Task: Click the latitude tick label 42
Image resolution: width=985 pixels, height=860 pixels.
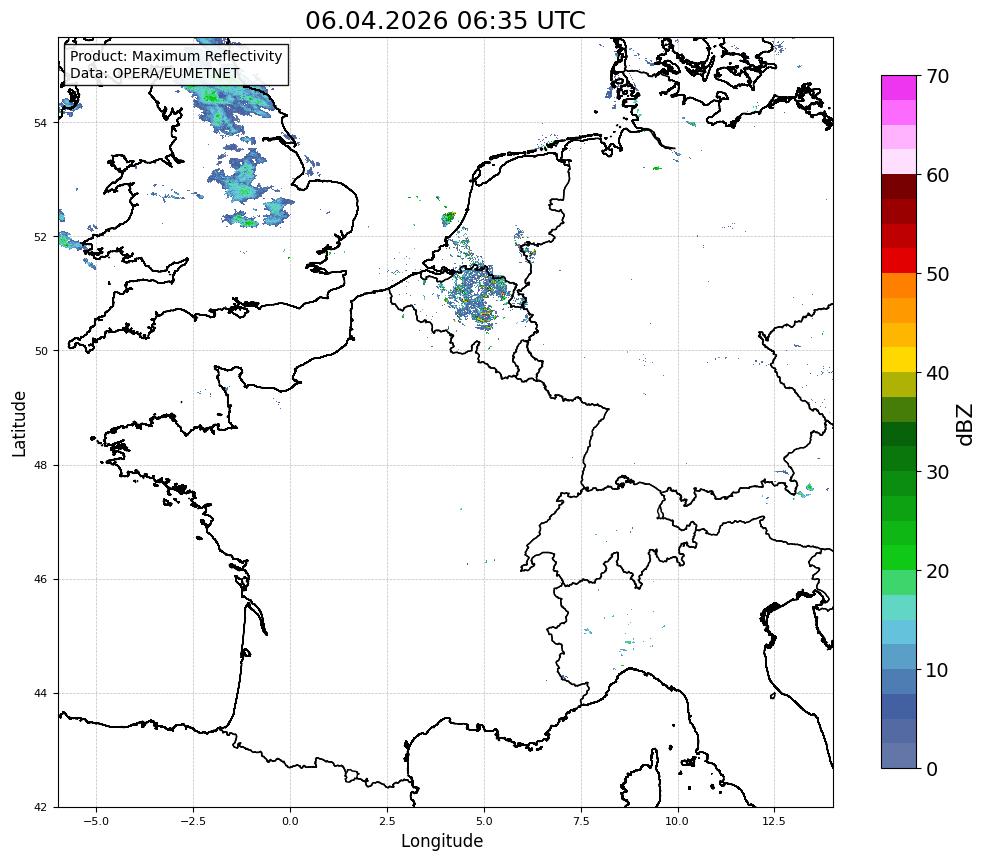Action: click(40, 807)
